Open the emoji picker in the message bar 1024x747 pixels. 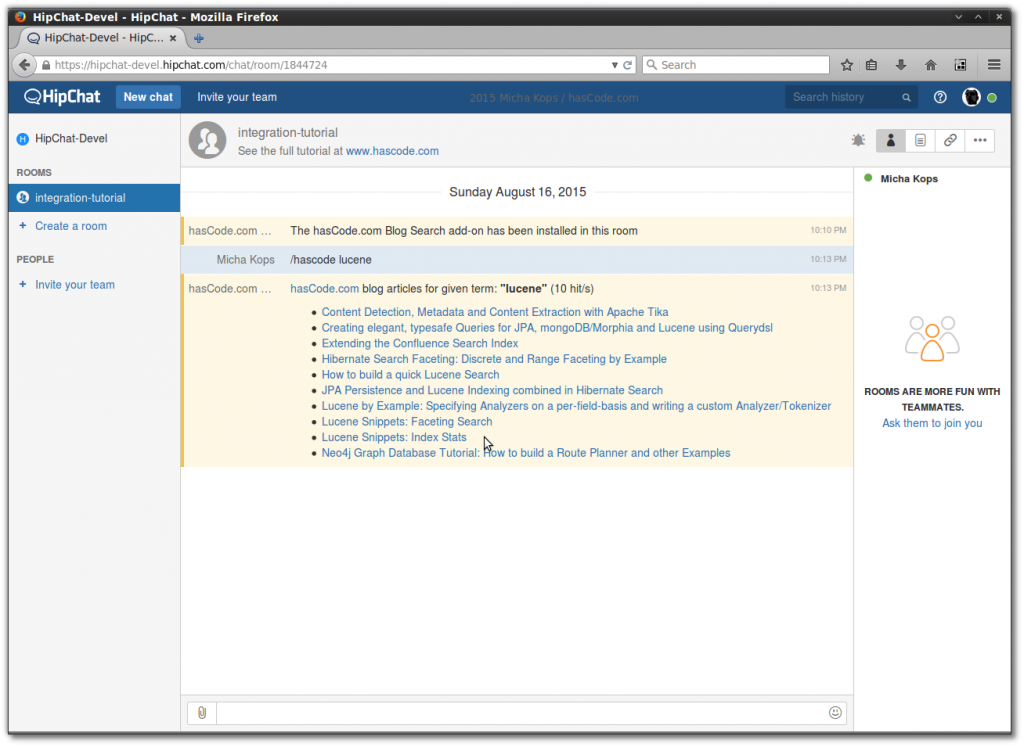tap(835, 712)
